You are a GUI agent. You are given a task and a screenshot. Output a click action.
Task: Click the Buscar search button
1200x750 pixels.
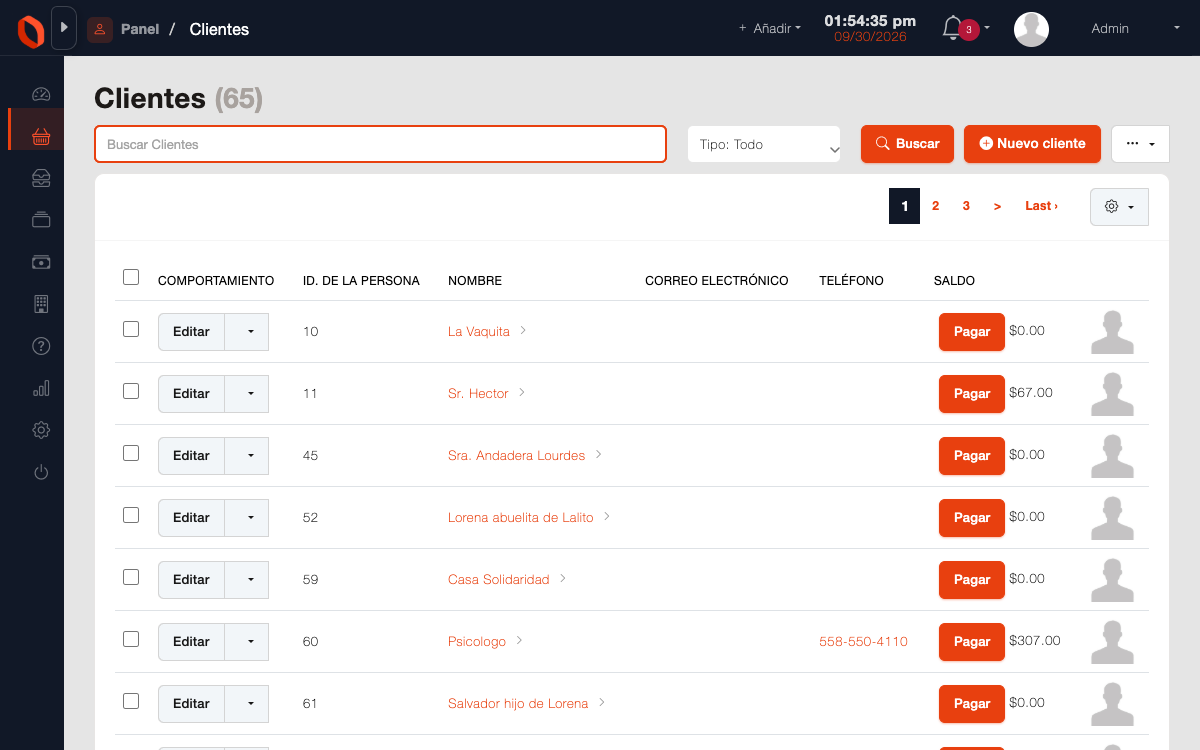click(x=907, y=144)
